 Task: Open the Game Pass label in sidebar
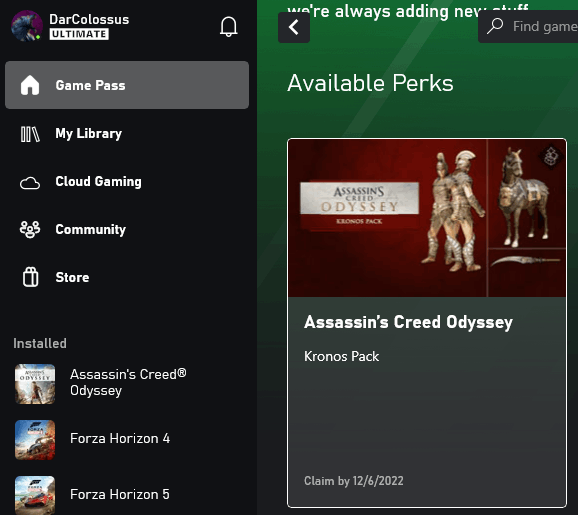point(90,85)
